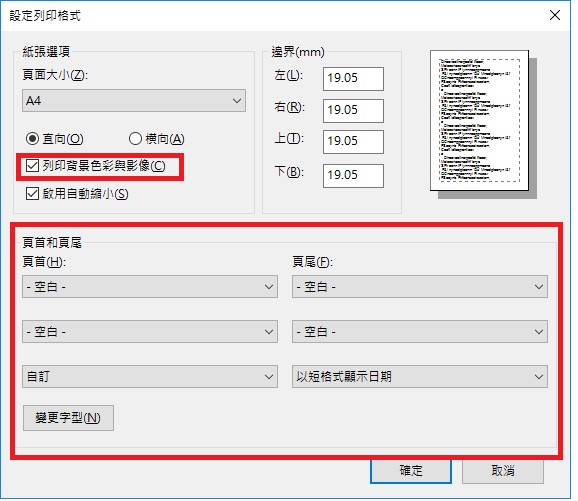Open the first 頁首 header dropdown
The width and height of the screenshot is (578, 501).
click(x=150, y=286)
